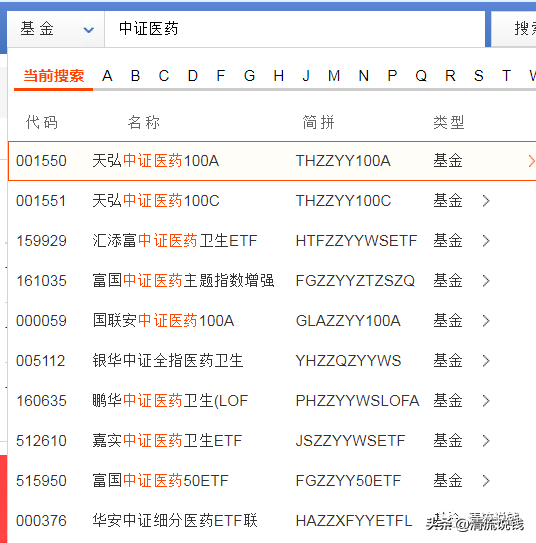
Task: Click fund code 001550
Action: tap(41, 161)
